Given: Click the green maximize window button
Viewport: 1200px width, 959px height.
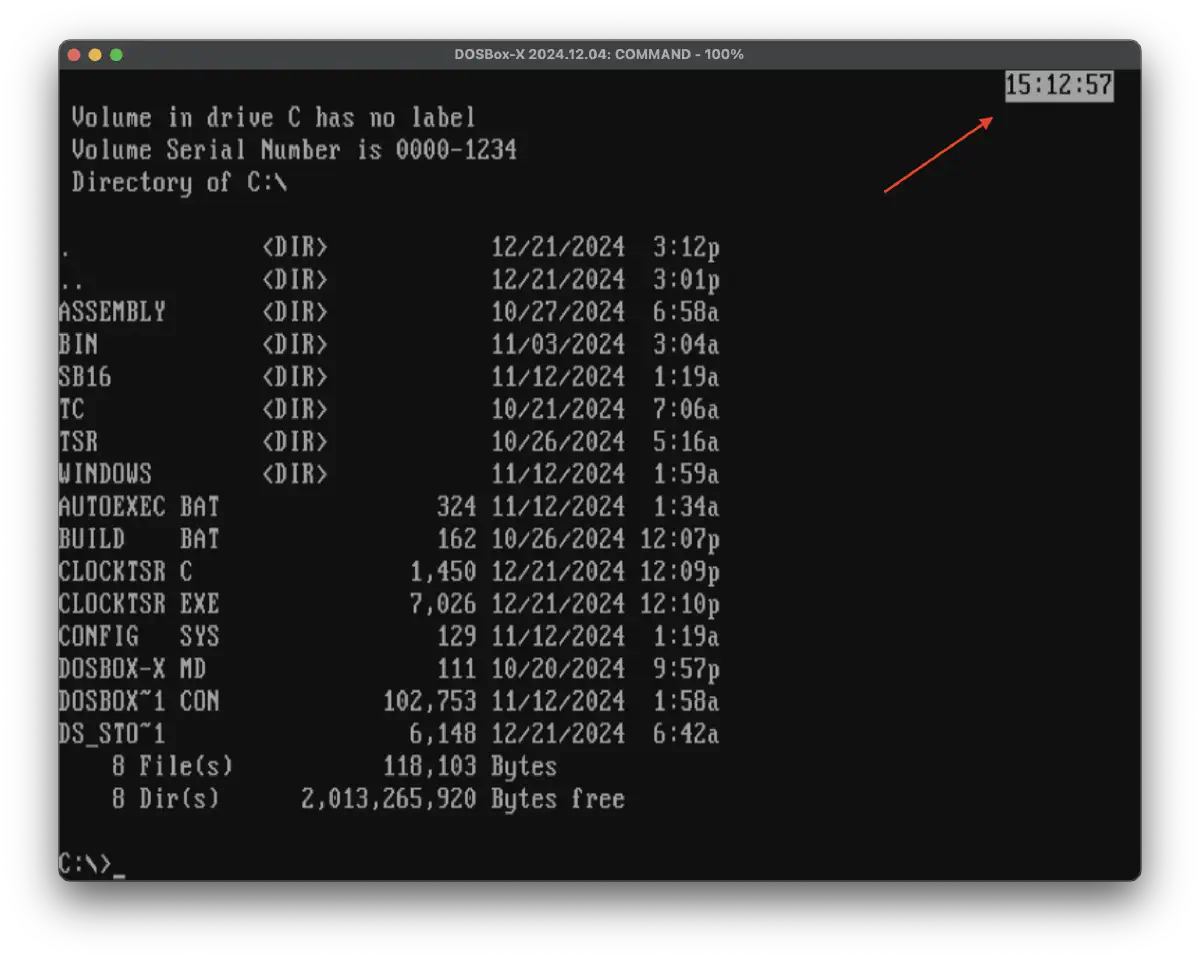Looking at the screenshot, I should 116,54.
